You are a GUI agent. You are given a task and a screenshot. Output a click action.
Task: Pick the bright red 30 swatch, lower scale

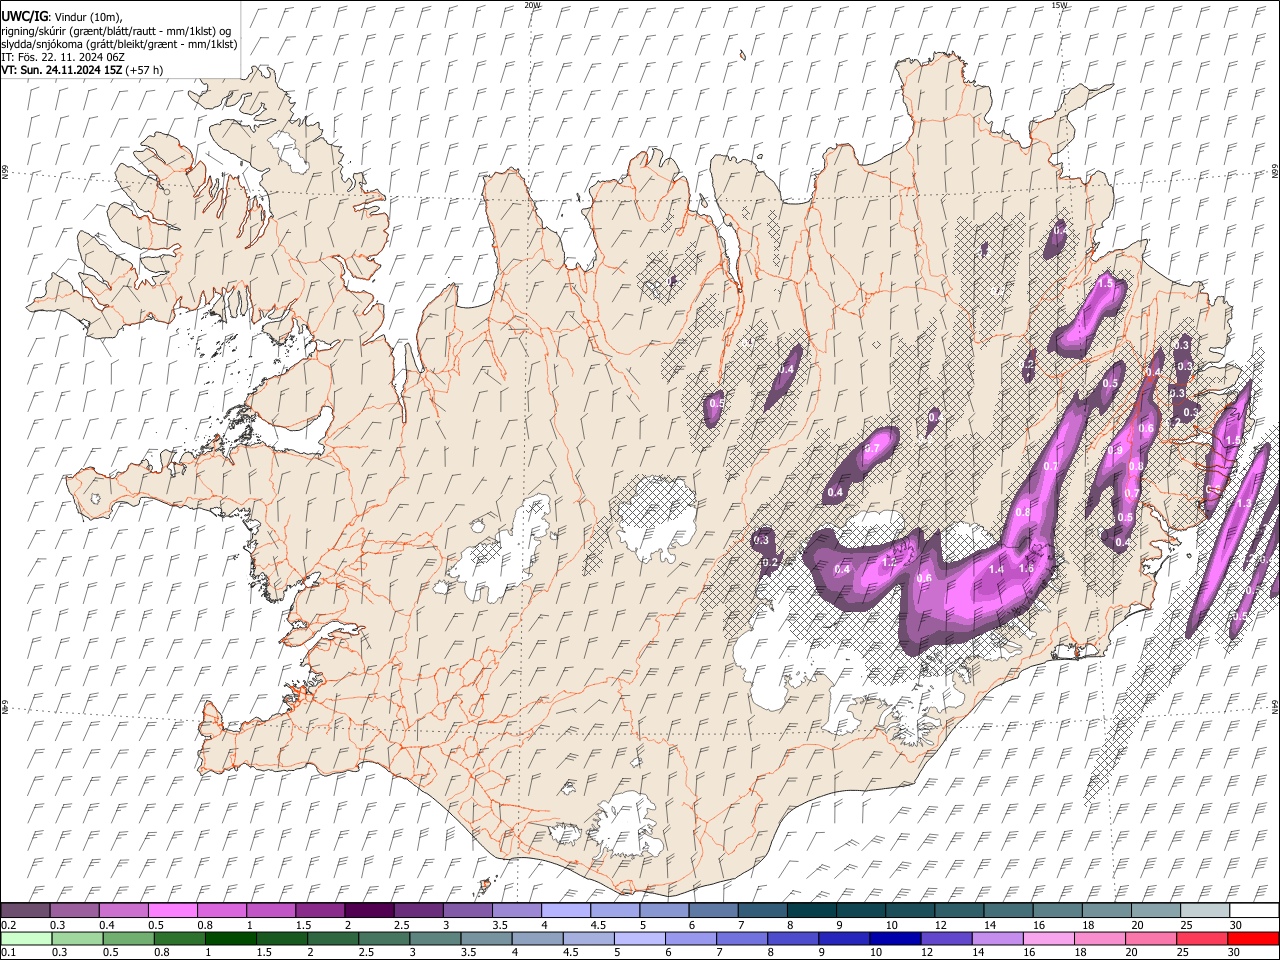click(x=1252, y=938)
